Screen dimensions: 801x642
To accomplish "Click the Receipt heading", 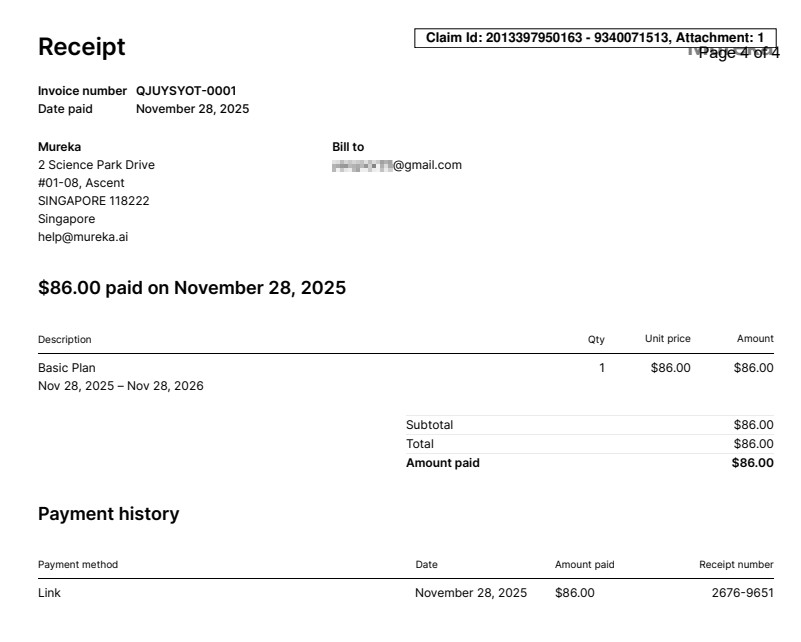I will [81, 47].
